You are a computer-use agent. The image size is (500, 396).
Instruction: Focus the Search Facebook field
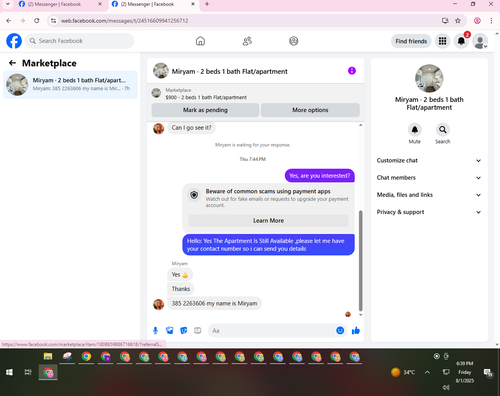click(x=80, y=41)
